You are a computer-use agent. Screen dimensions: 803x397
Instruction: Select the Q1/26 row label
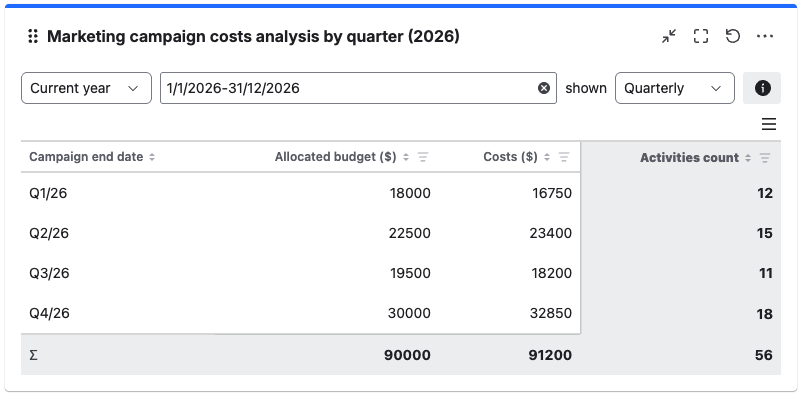click(48, 193)
